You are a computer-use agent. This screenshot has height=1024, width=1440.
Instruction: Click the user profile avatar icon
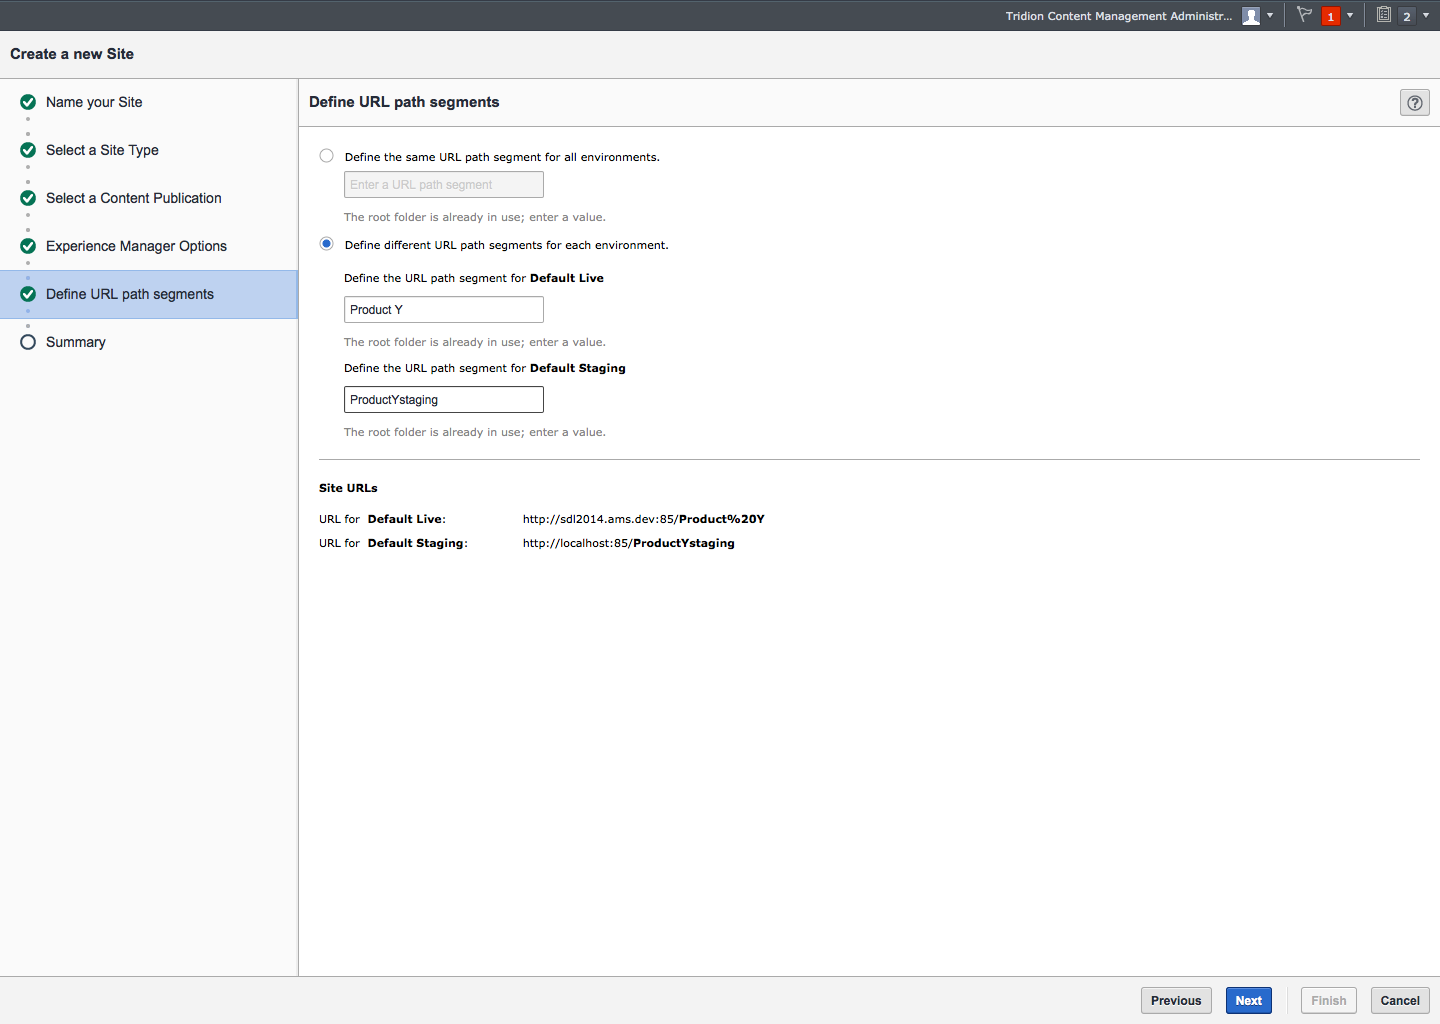click(1250, 16)
